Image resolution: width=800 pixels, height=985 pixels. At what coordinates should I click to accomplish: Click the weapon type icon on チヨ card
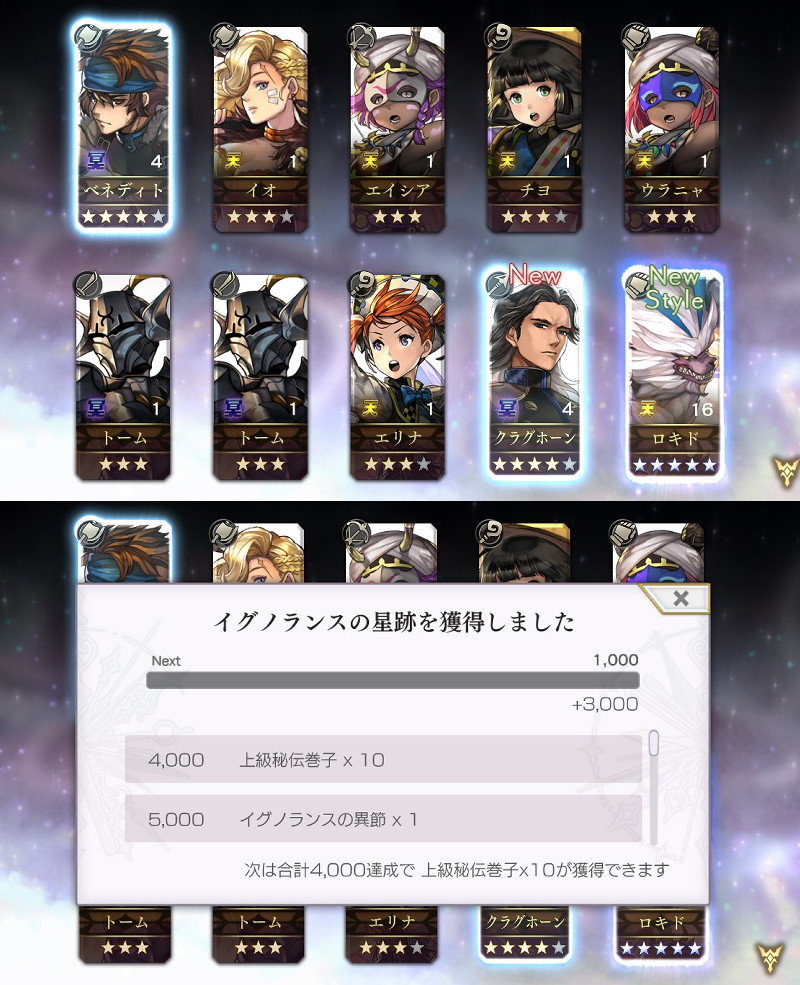point(497,37)
